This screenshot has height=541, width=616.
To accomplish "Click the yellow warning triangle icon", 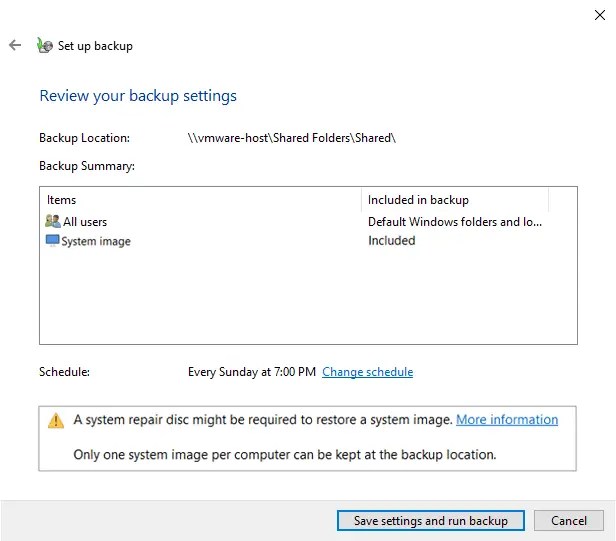I will (x=56, y=420).
